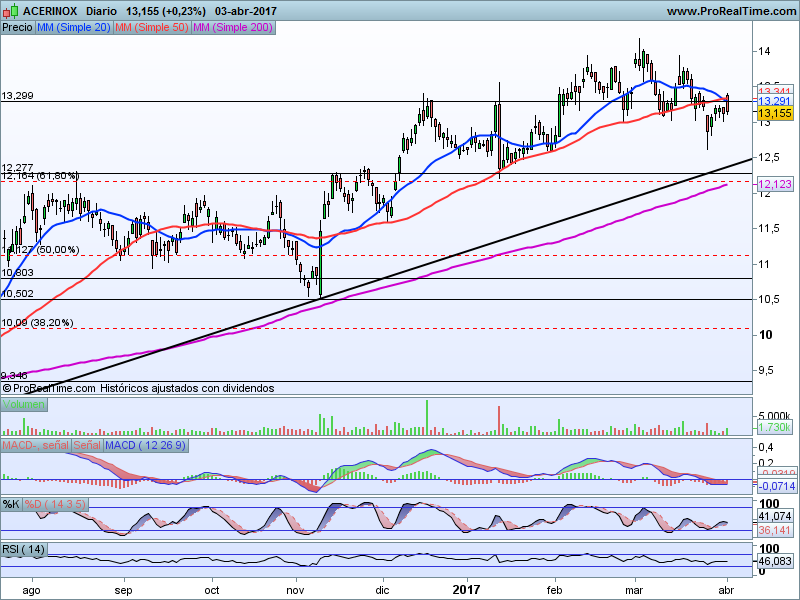800x600 pixels.
Task: Click the feb month label on time axis
Action: tap(554, 590)
